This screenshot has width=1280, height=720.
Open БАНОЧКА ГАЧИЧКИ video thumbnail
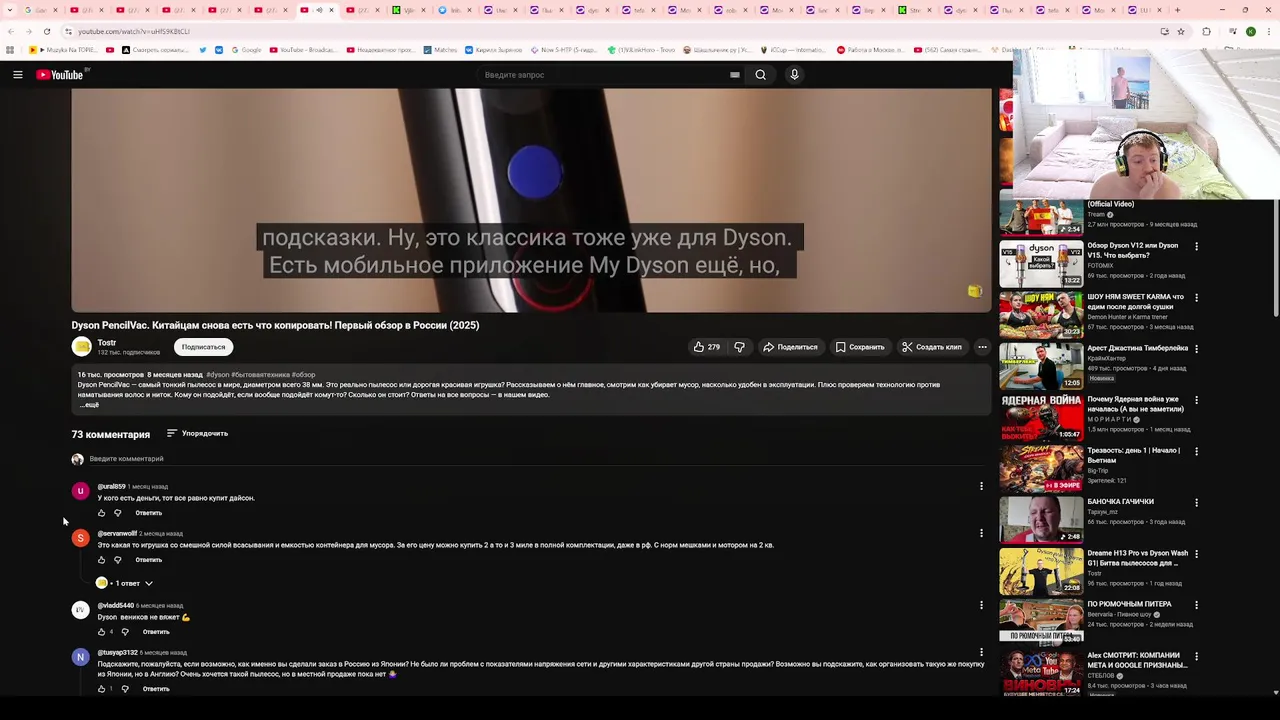pos(1041,520)
